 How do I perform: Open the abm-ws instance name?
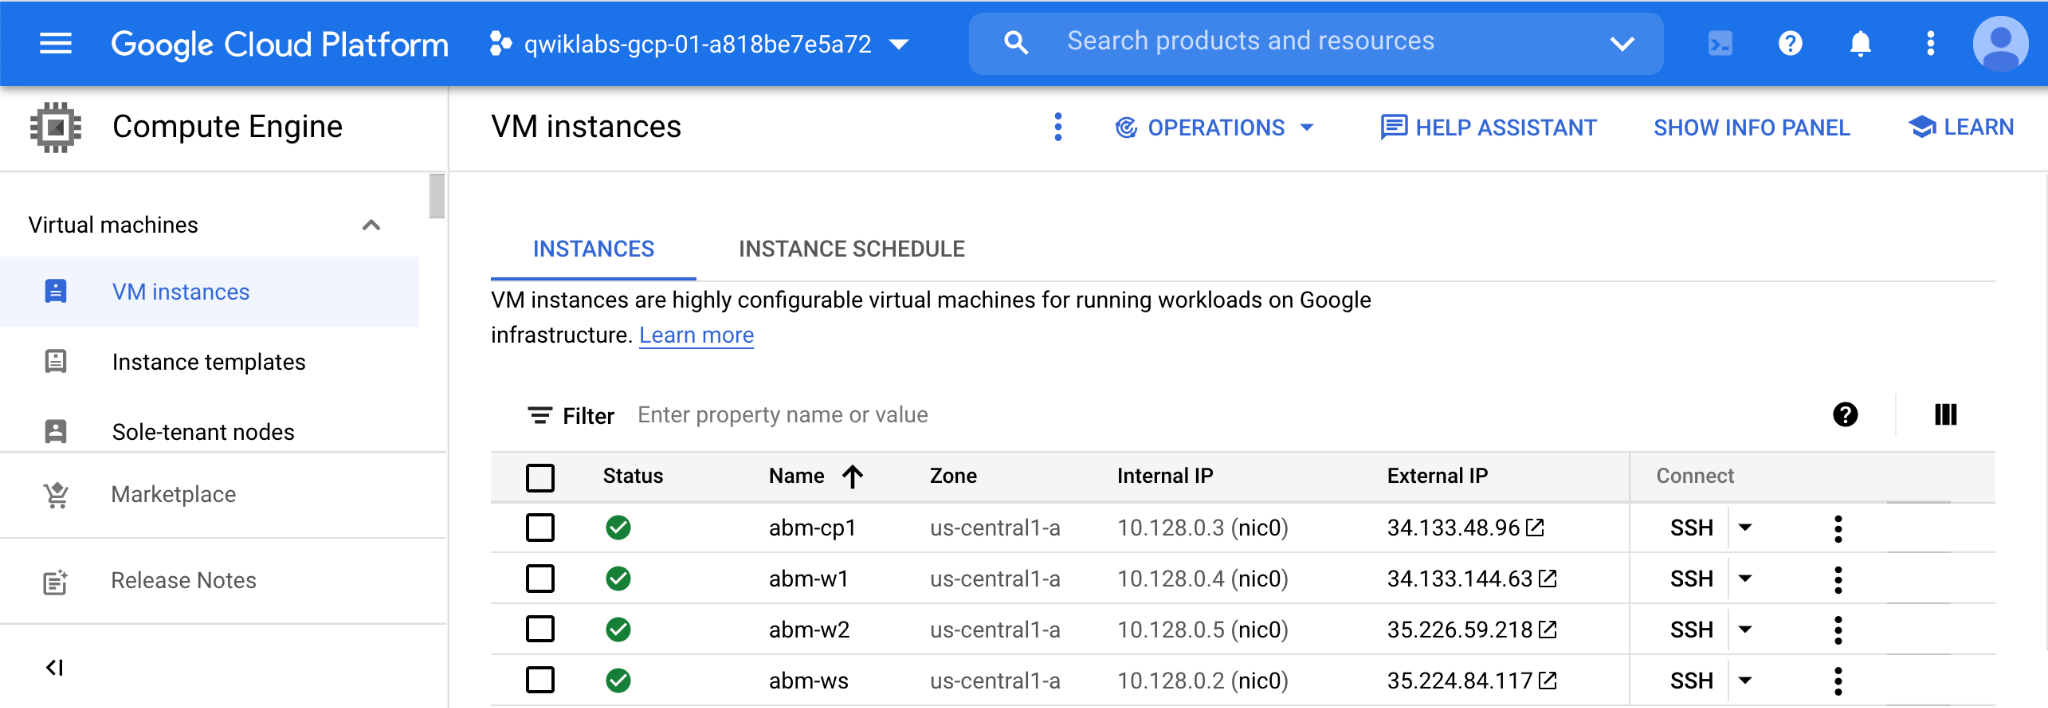(x=808, y=681)
